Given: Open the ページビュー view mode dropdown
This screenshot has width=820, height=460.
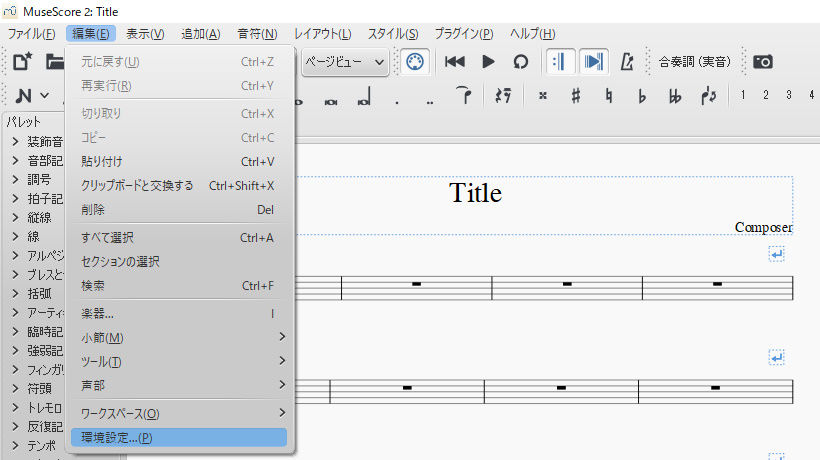Looking at the screenshot, I should pos(345,62).
